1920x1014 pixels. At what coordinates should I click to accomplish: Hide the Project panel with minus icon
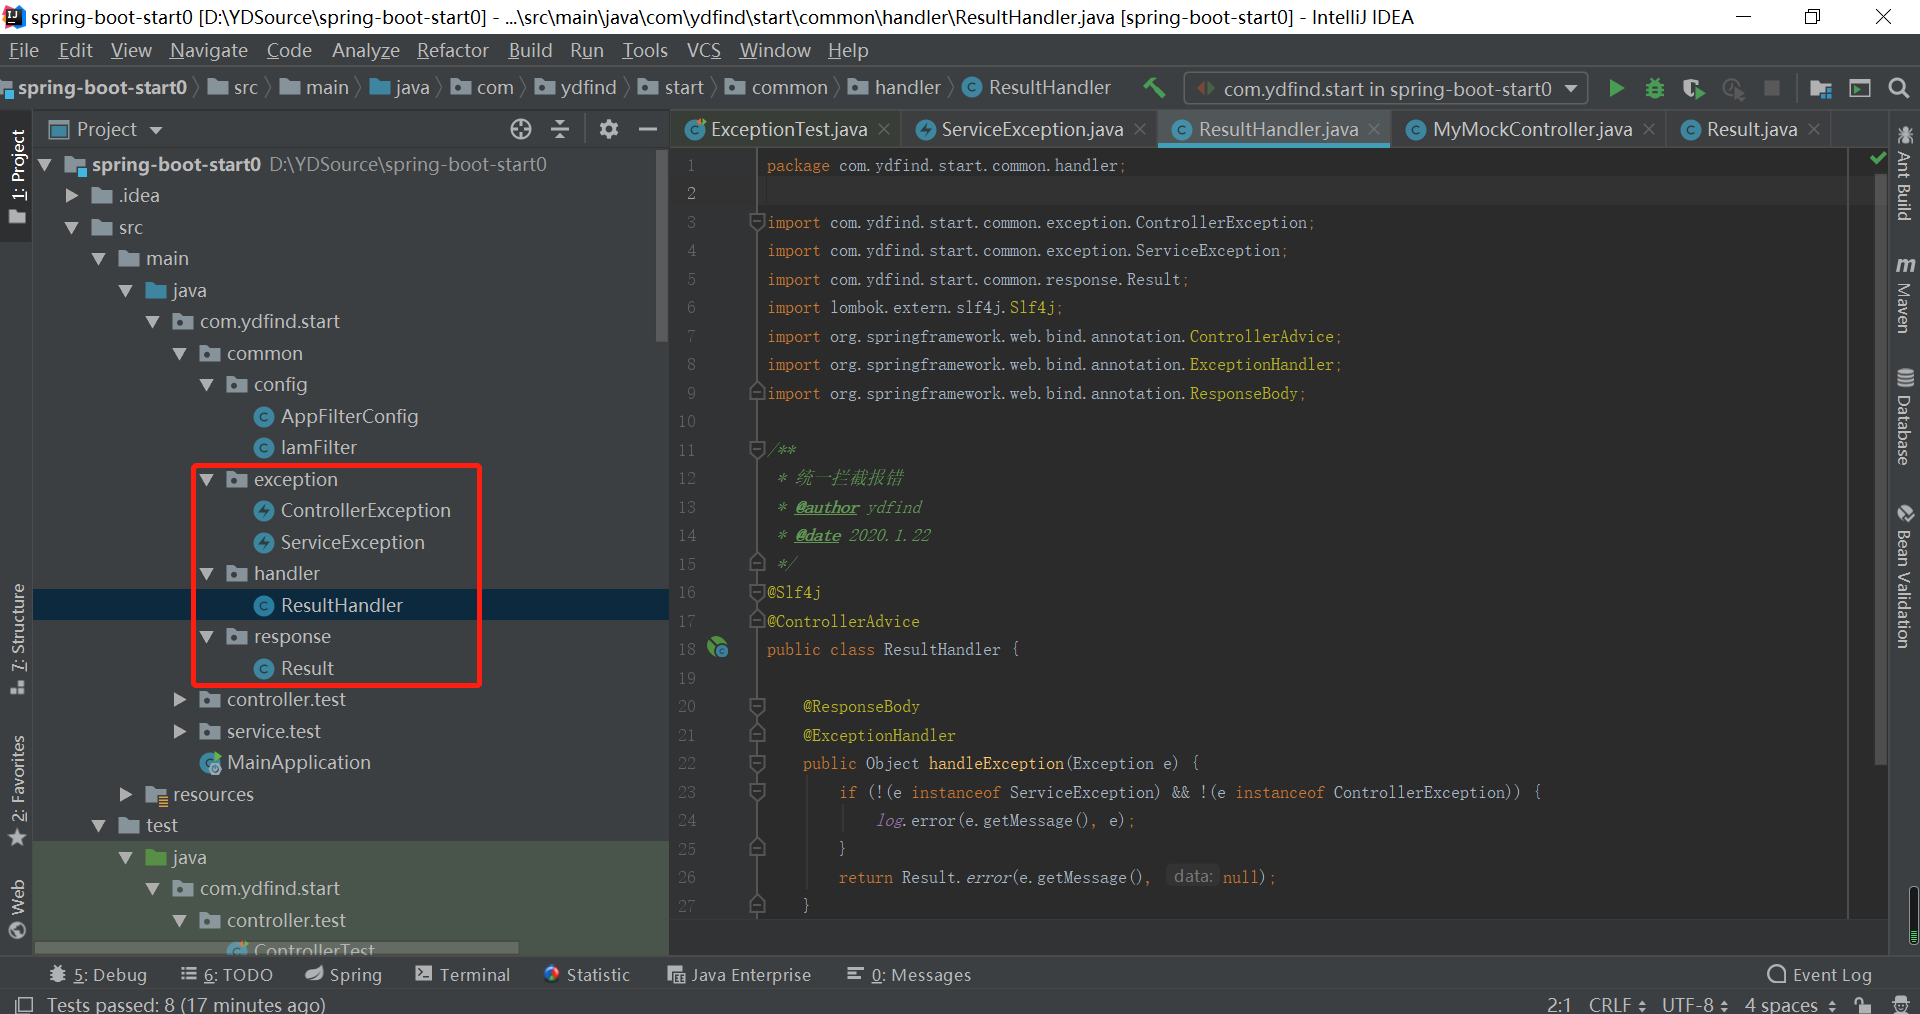coord(648,129)
